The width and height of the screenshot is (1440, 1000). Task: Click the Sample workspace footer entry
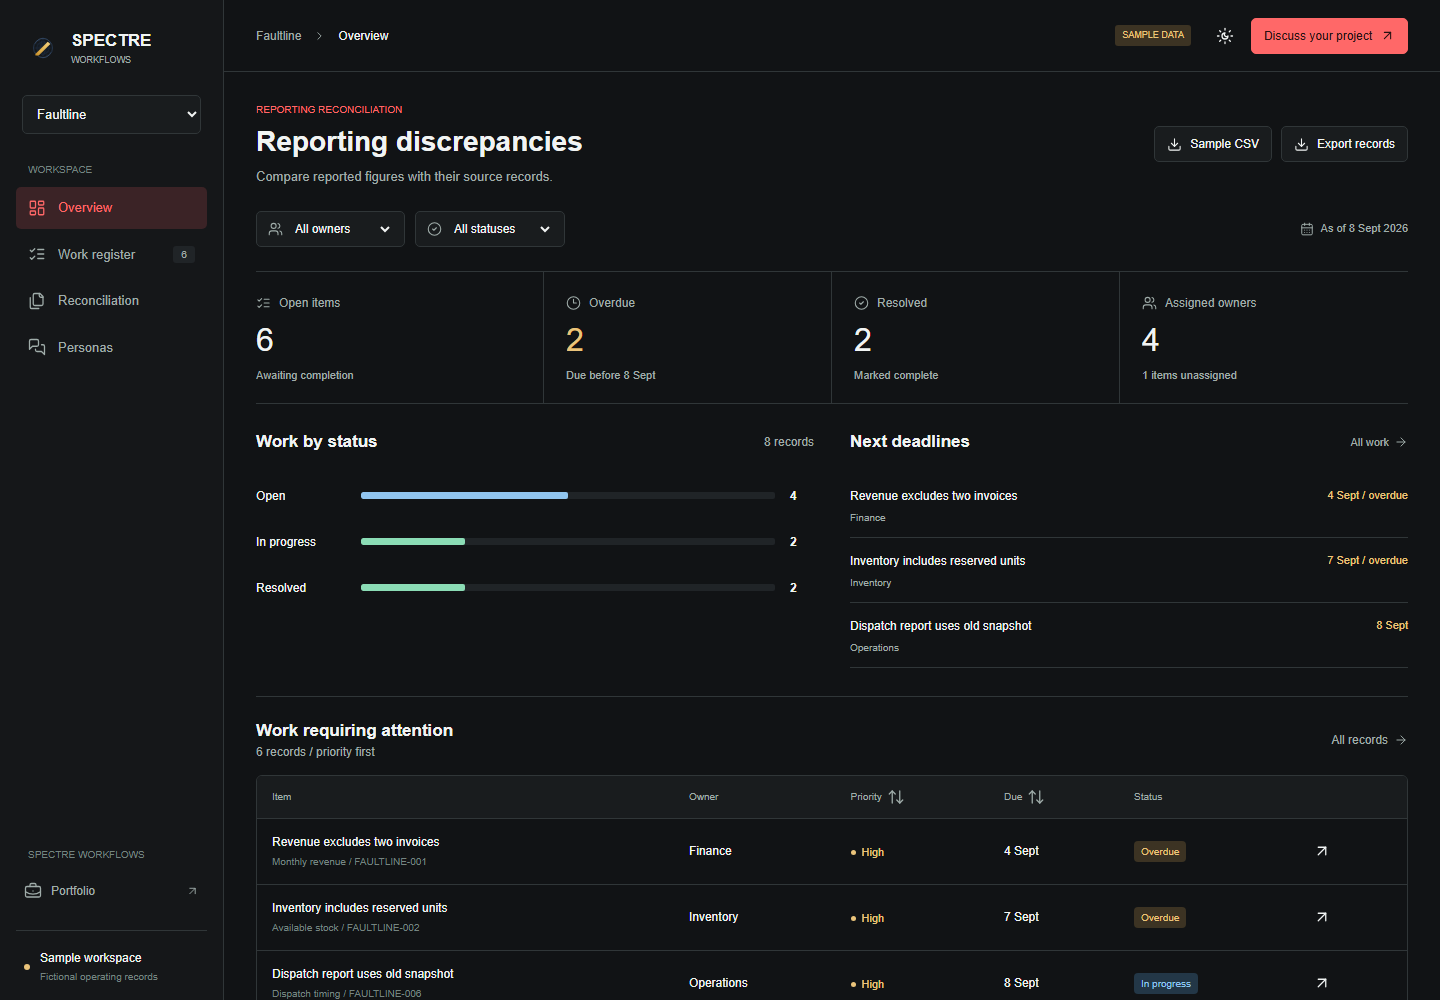click(x=111, y=966)
